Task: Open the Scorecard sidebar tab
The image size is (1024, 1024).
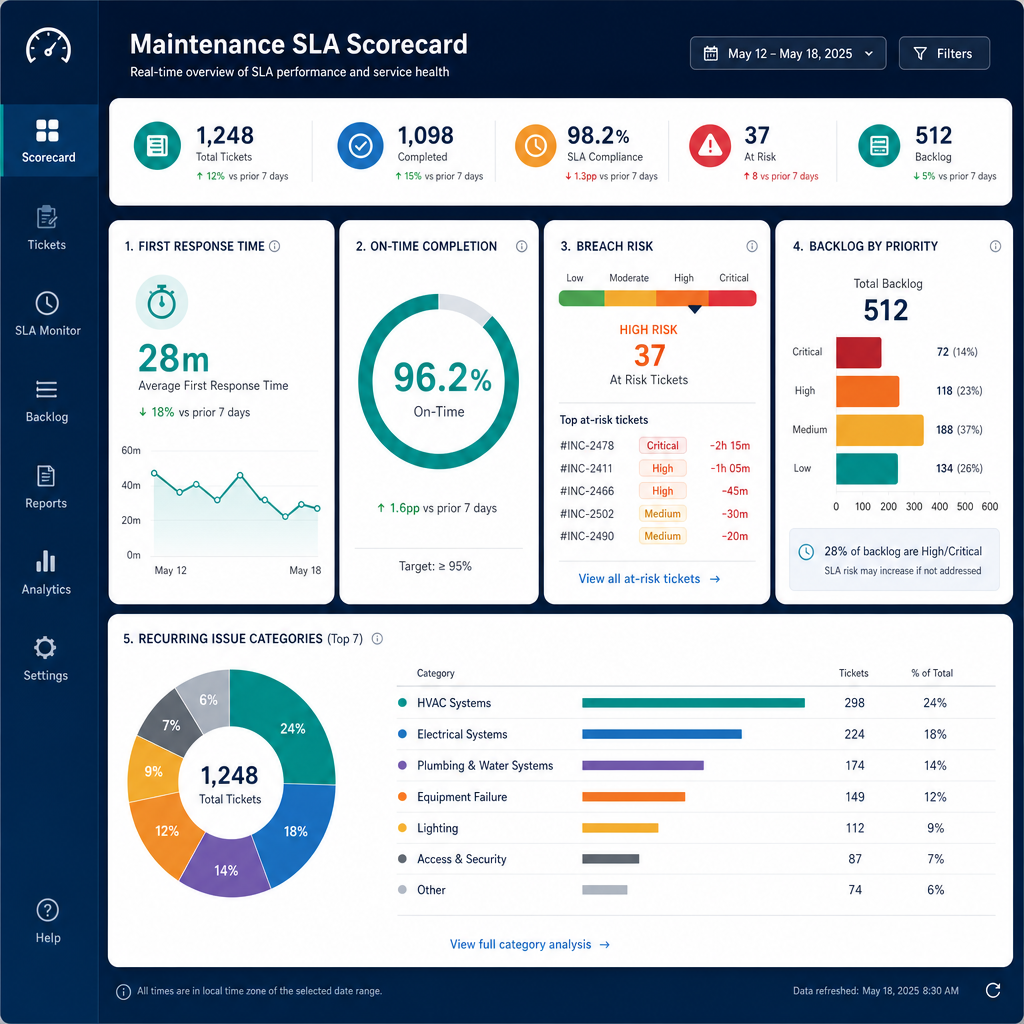Action: point(48,140)
